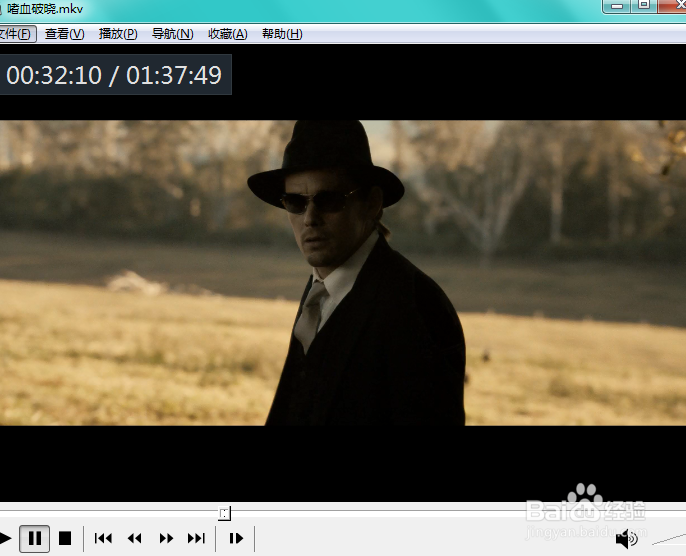Image resolution: width=686 pixels, height=556 pixels.
Task: Open the 播放(P) menu
Action: 118,34
